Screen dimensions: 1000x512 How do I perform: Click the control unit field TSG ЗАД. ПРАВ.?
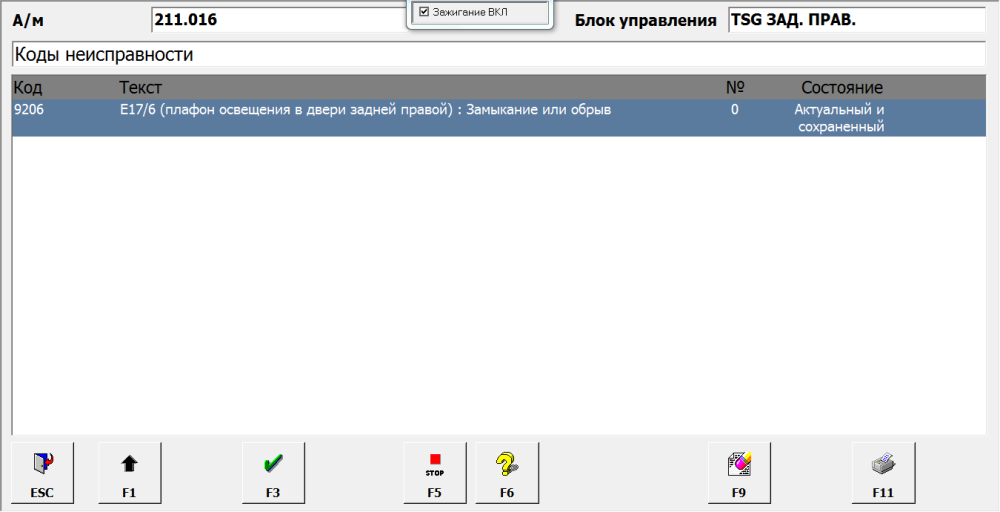point(857,20)
